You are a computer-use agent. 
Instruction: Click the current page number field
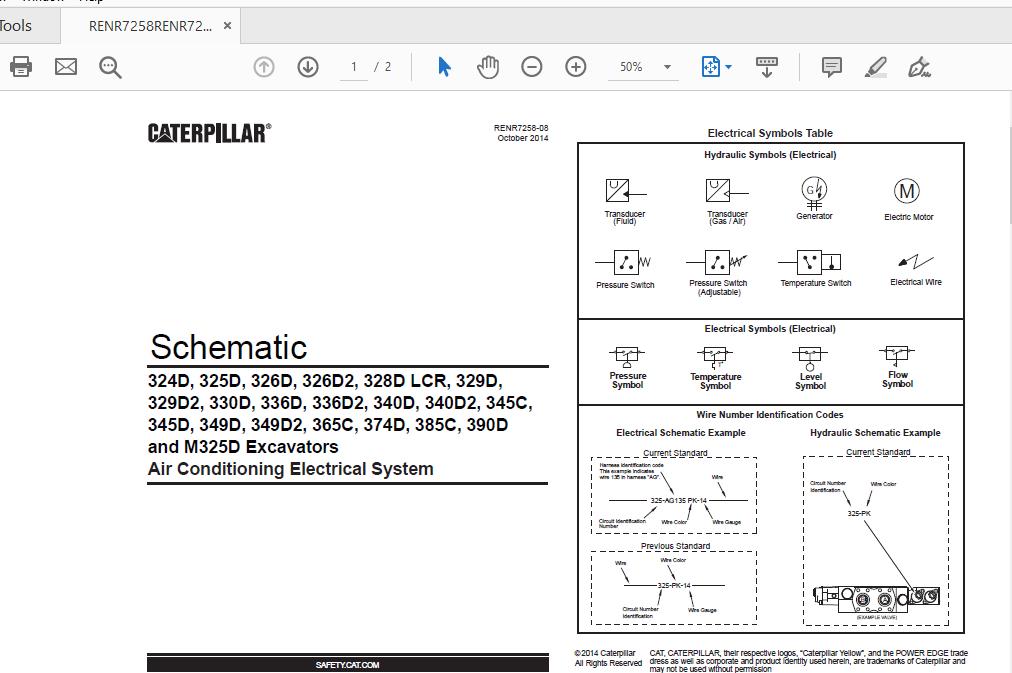(x=354, y=66)
